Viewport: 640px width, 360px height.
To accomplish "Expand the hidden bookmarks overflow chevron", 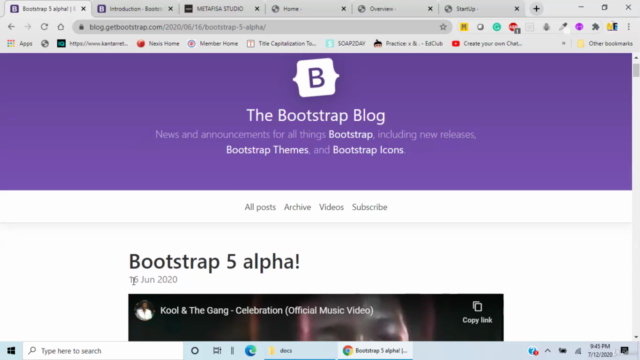I will 564,43.
